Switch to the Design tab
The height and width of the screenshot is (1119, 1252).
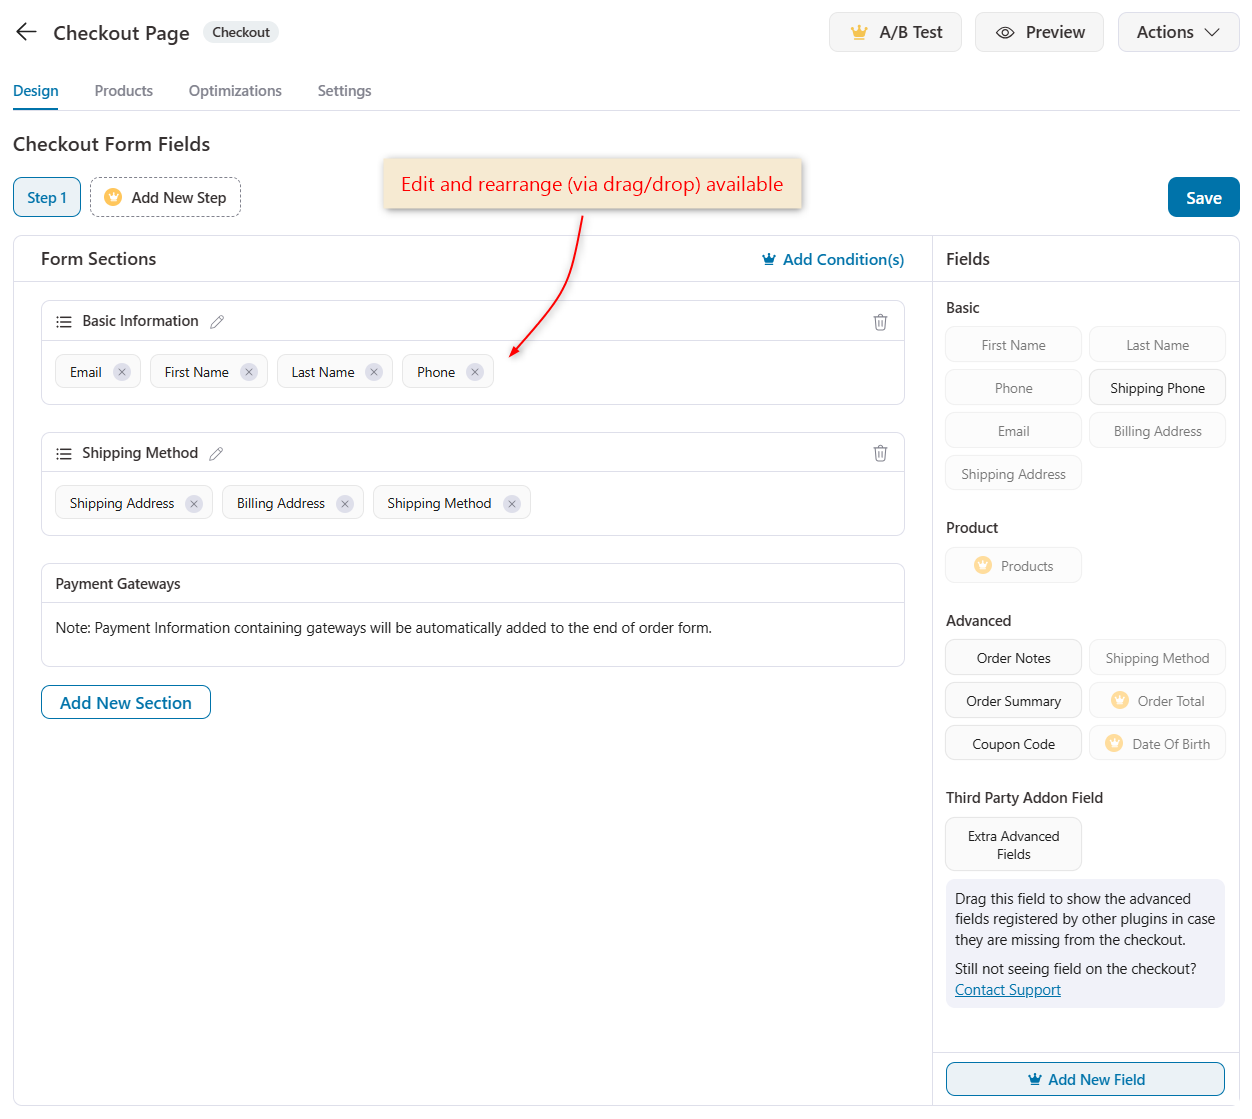[36, 91]
